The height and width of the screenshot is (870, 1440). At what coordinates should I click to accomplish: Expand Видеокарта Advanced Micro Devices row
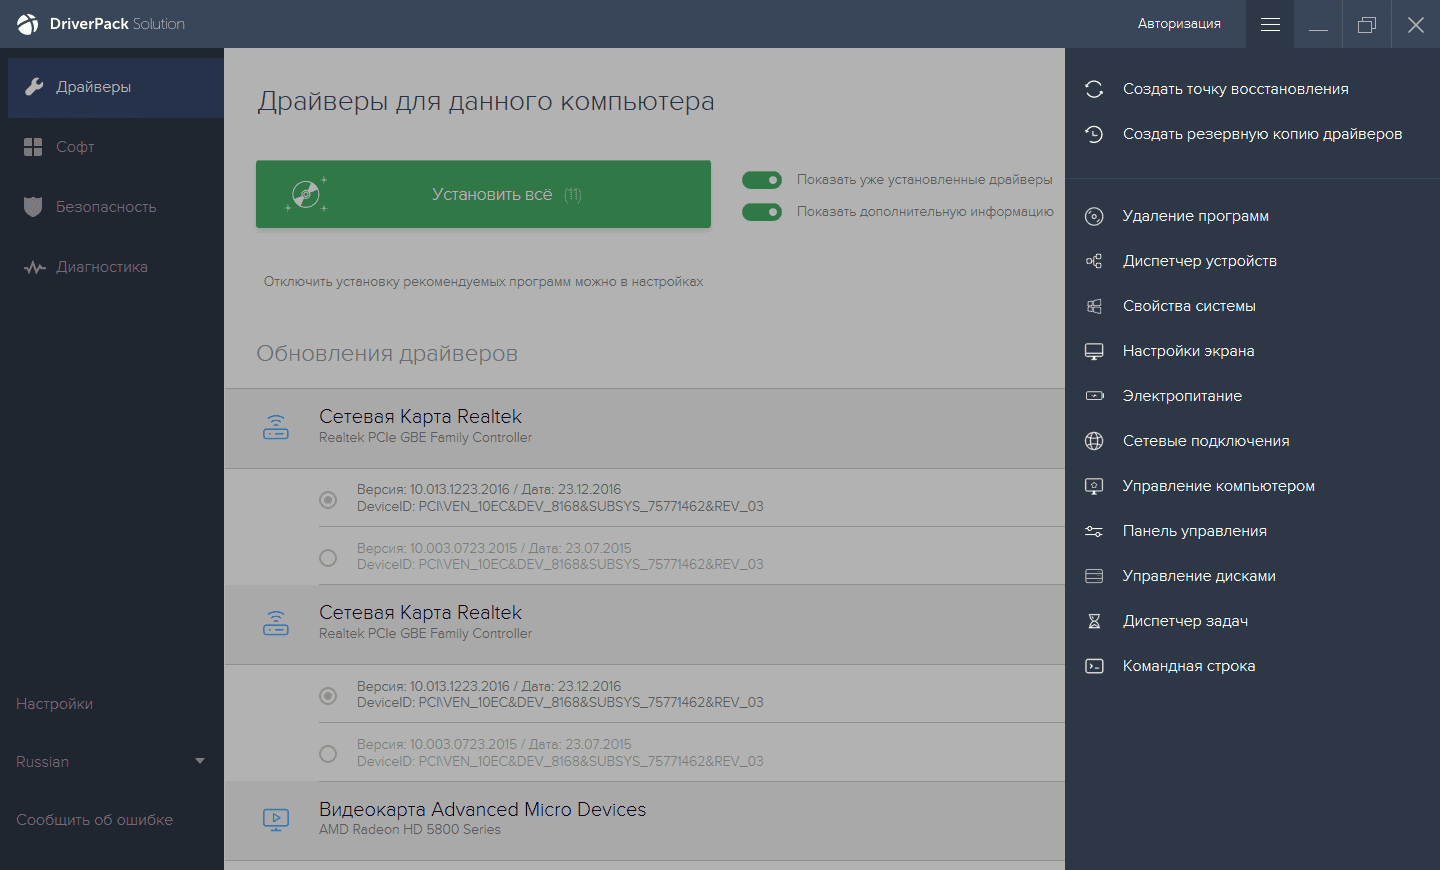(645, 821)
